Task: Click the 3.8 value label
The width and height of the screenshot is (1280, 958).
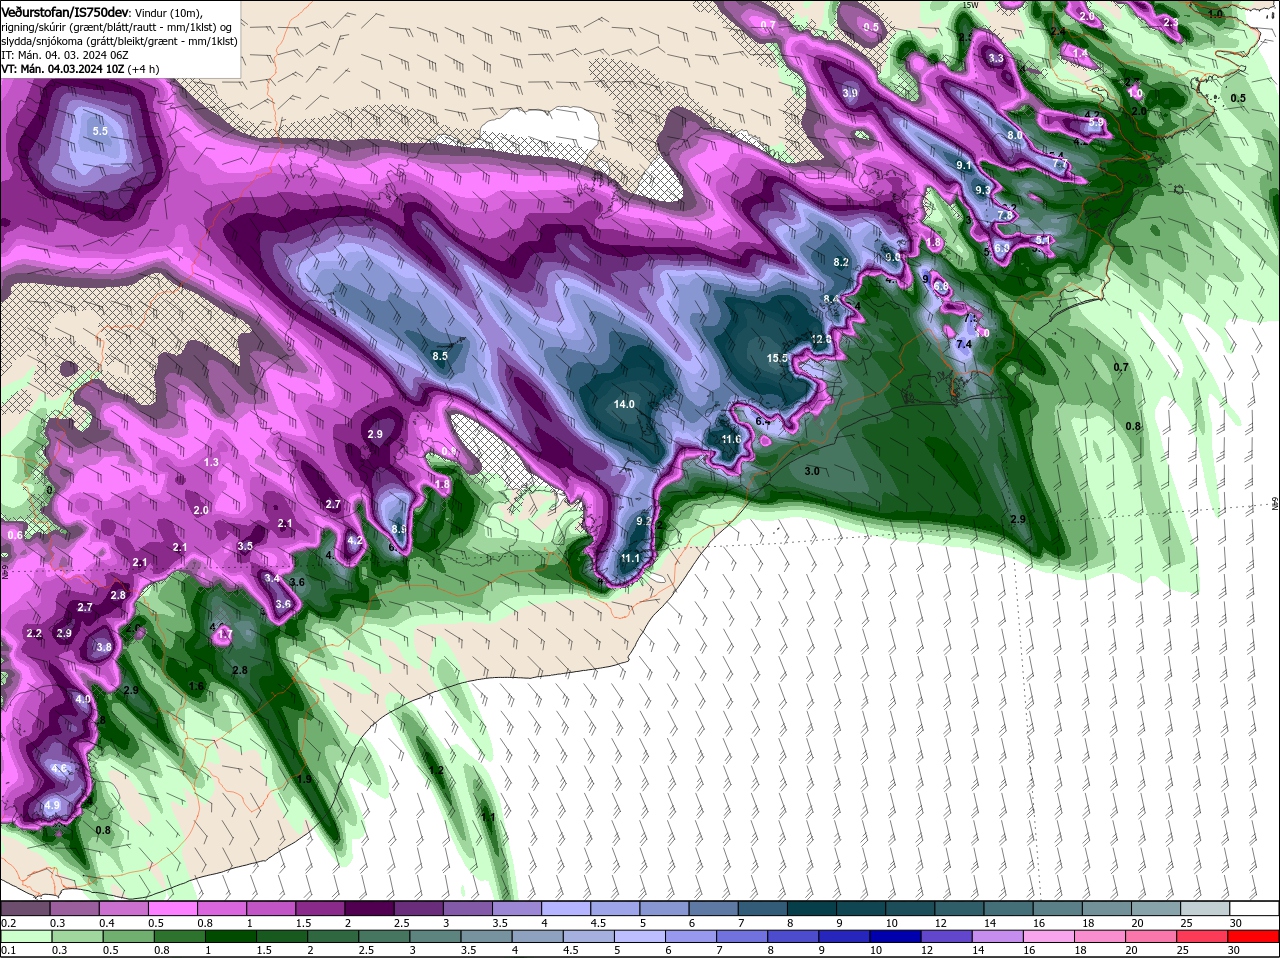Action: (x=104, y=647)
